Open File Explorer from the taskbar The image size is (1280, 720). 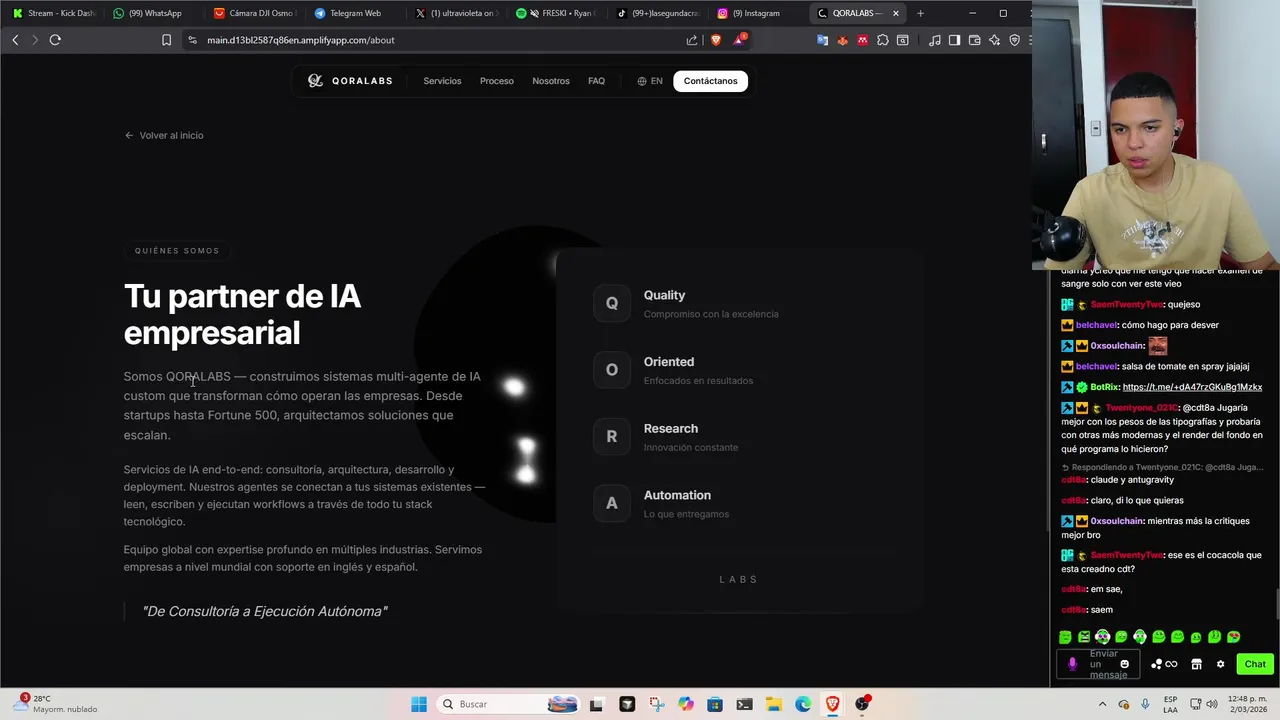[x=774, y=704]
